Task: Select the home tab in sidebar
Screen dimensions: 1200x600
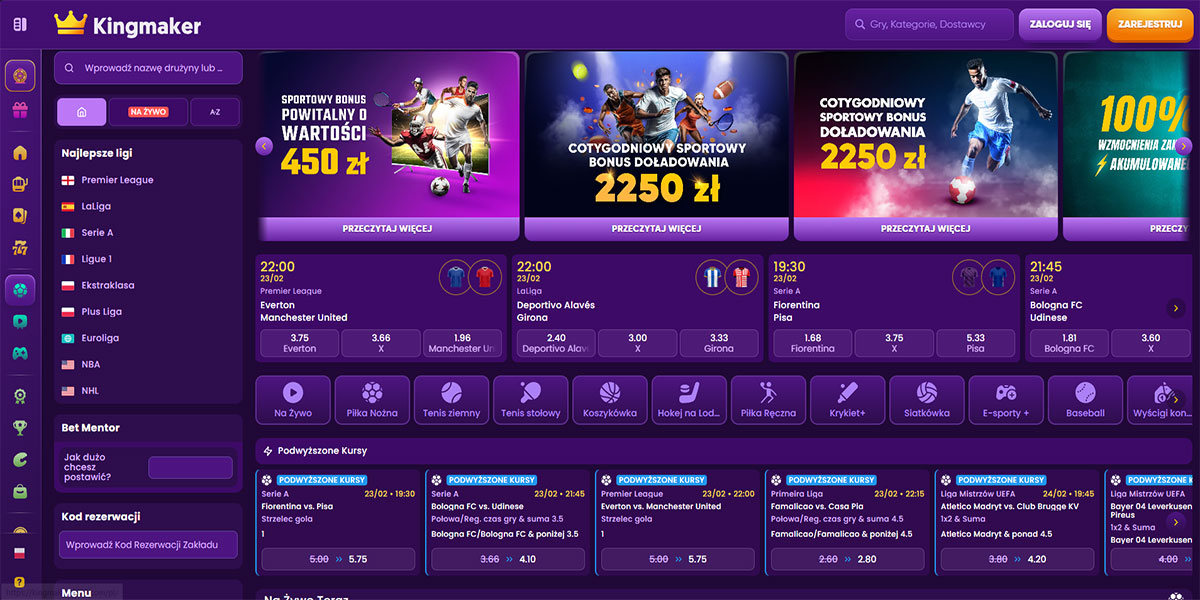Action: (82, 112)
